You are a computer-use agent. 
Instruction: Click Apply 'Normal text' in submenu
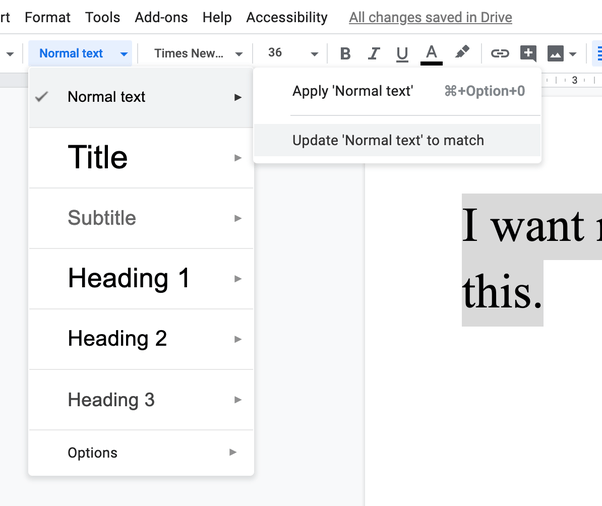pos(397,91)
